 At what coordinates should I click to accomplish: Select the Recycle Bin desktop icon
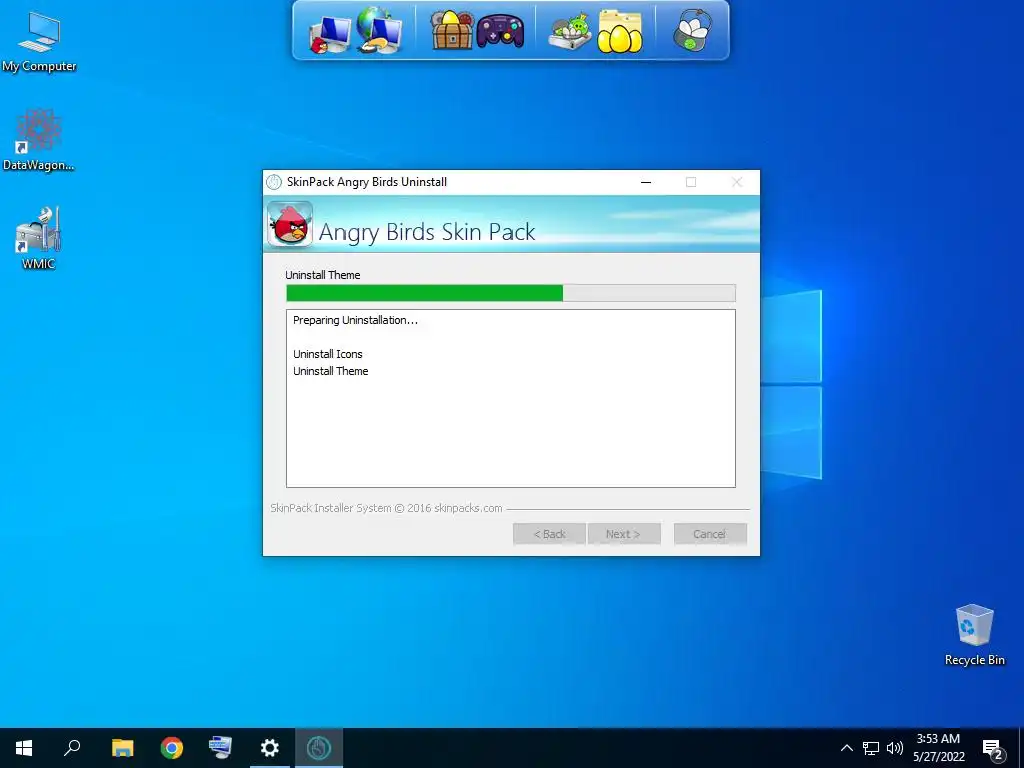point(974,635)
